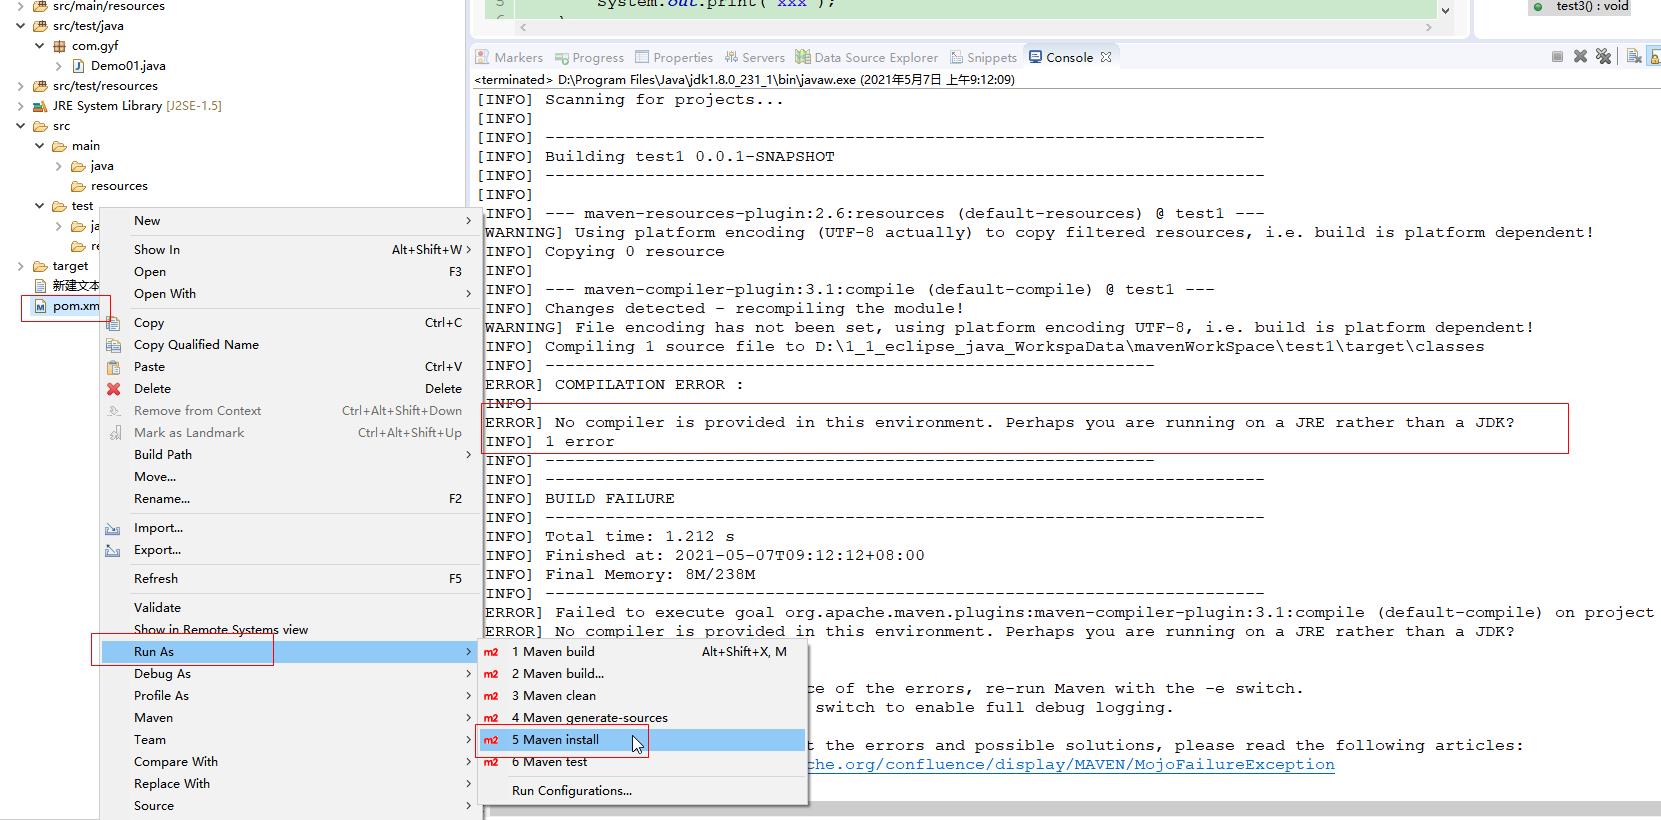This screenshot has width=1661, height=820.
Task: Choose Move... in the context menu
Action: 290,477
